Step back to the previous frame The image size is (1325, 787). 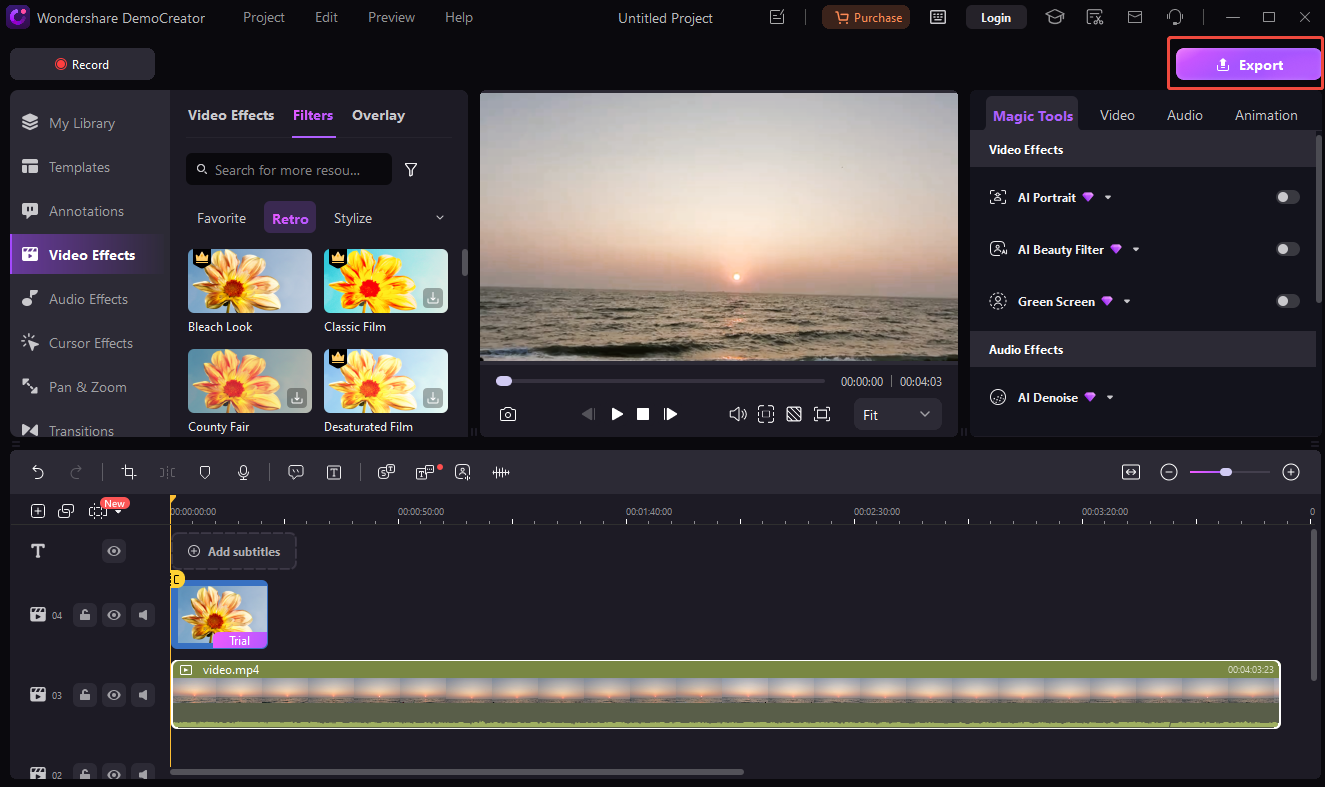(589, 414)
